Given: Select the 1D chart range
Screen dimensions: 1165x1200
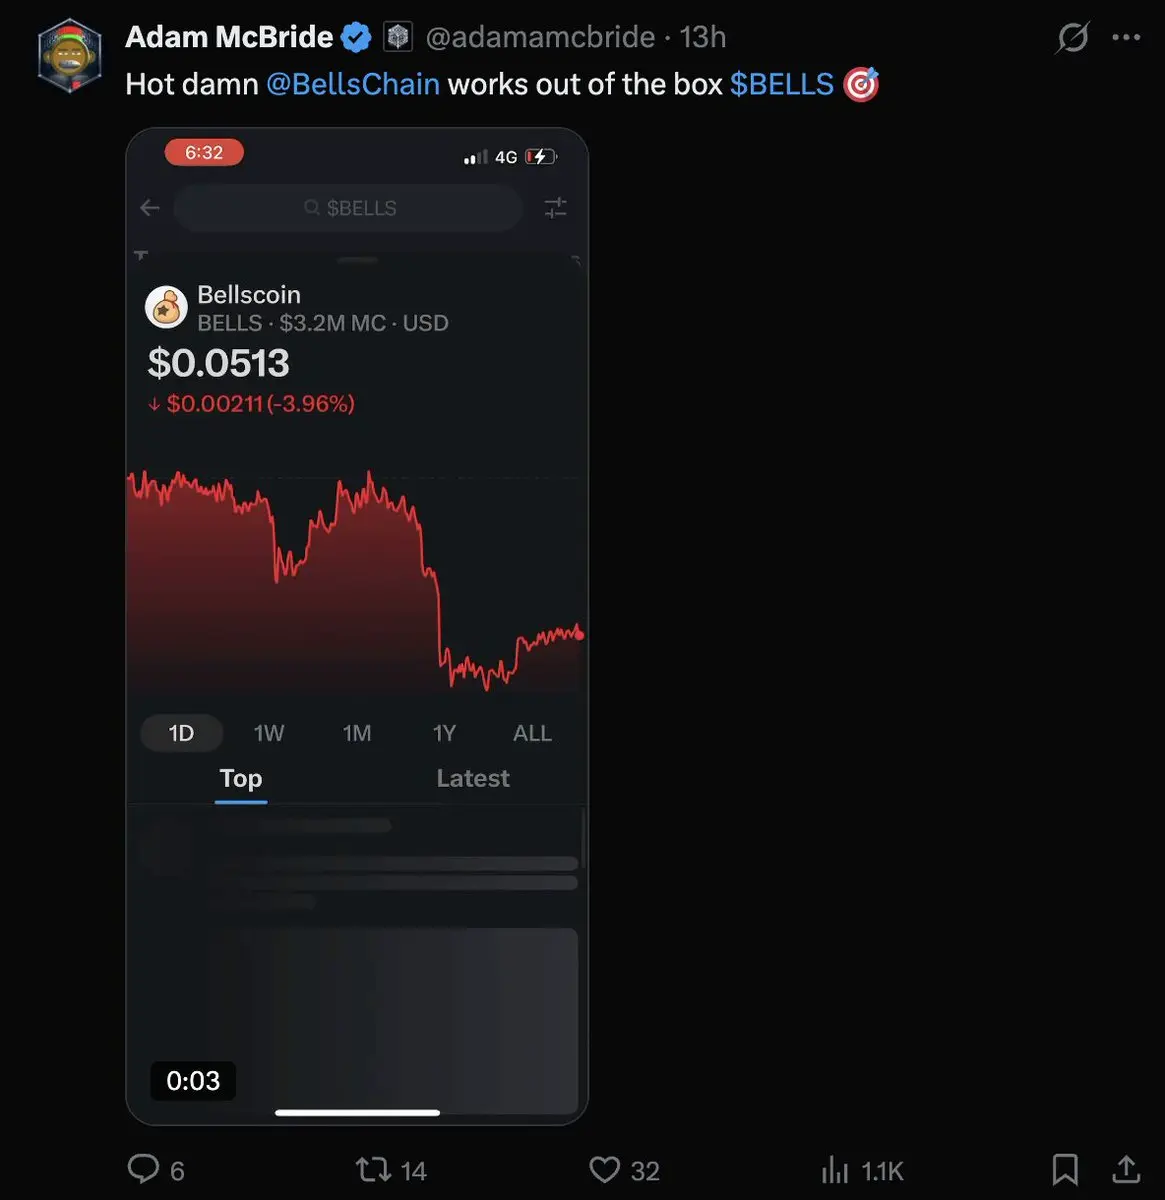Looking at the screenshot, I should coord(181,733).
